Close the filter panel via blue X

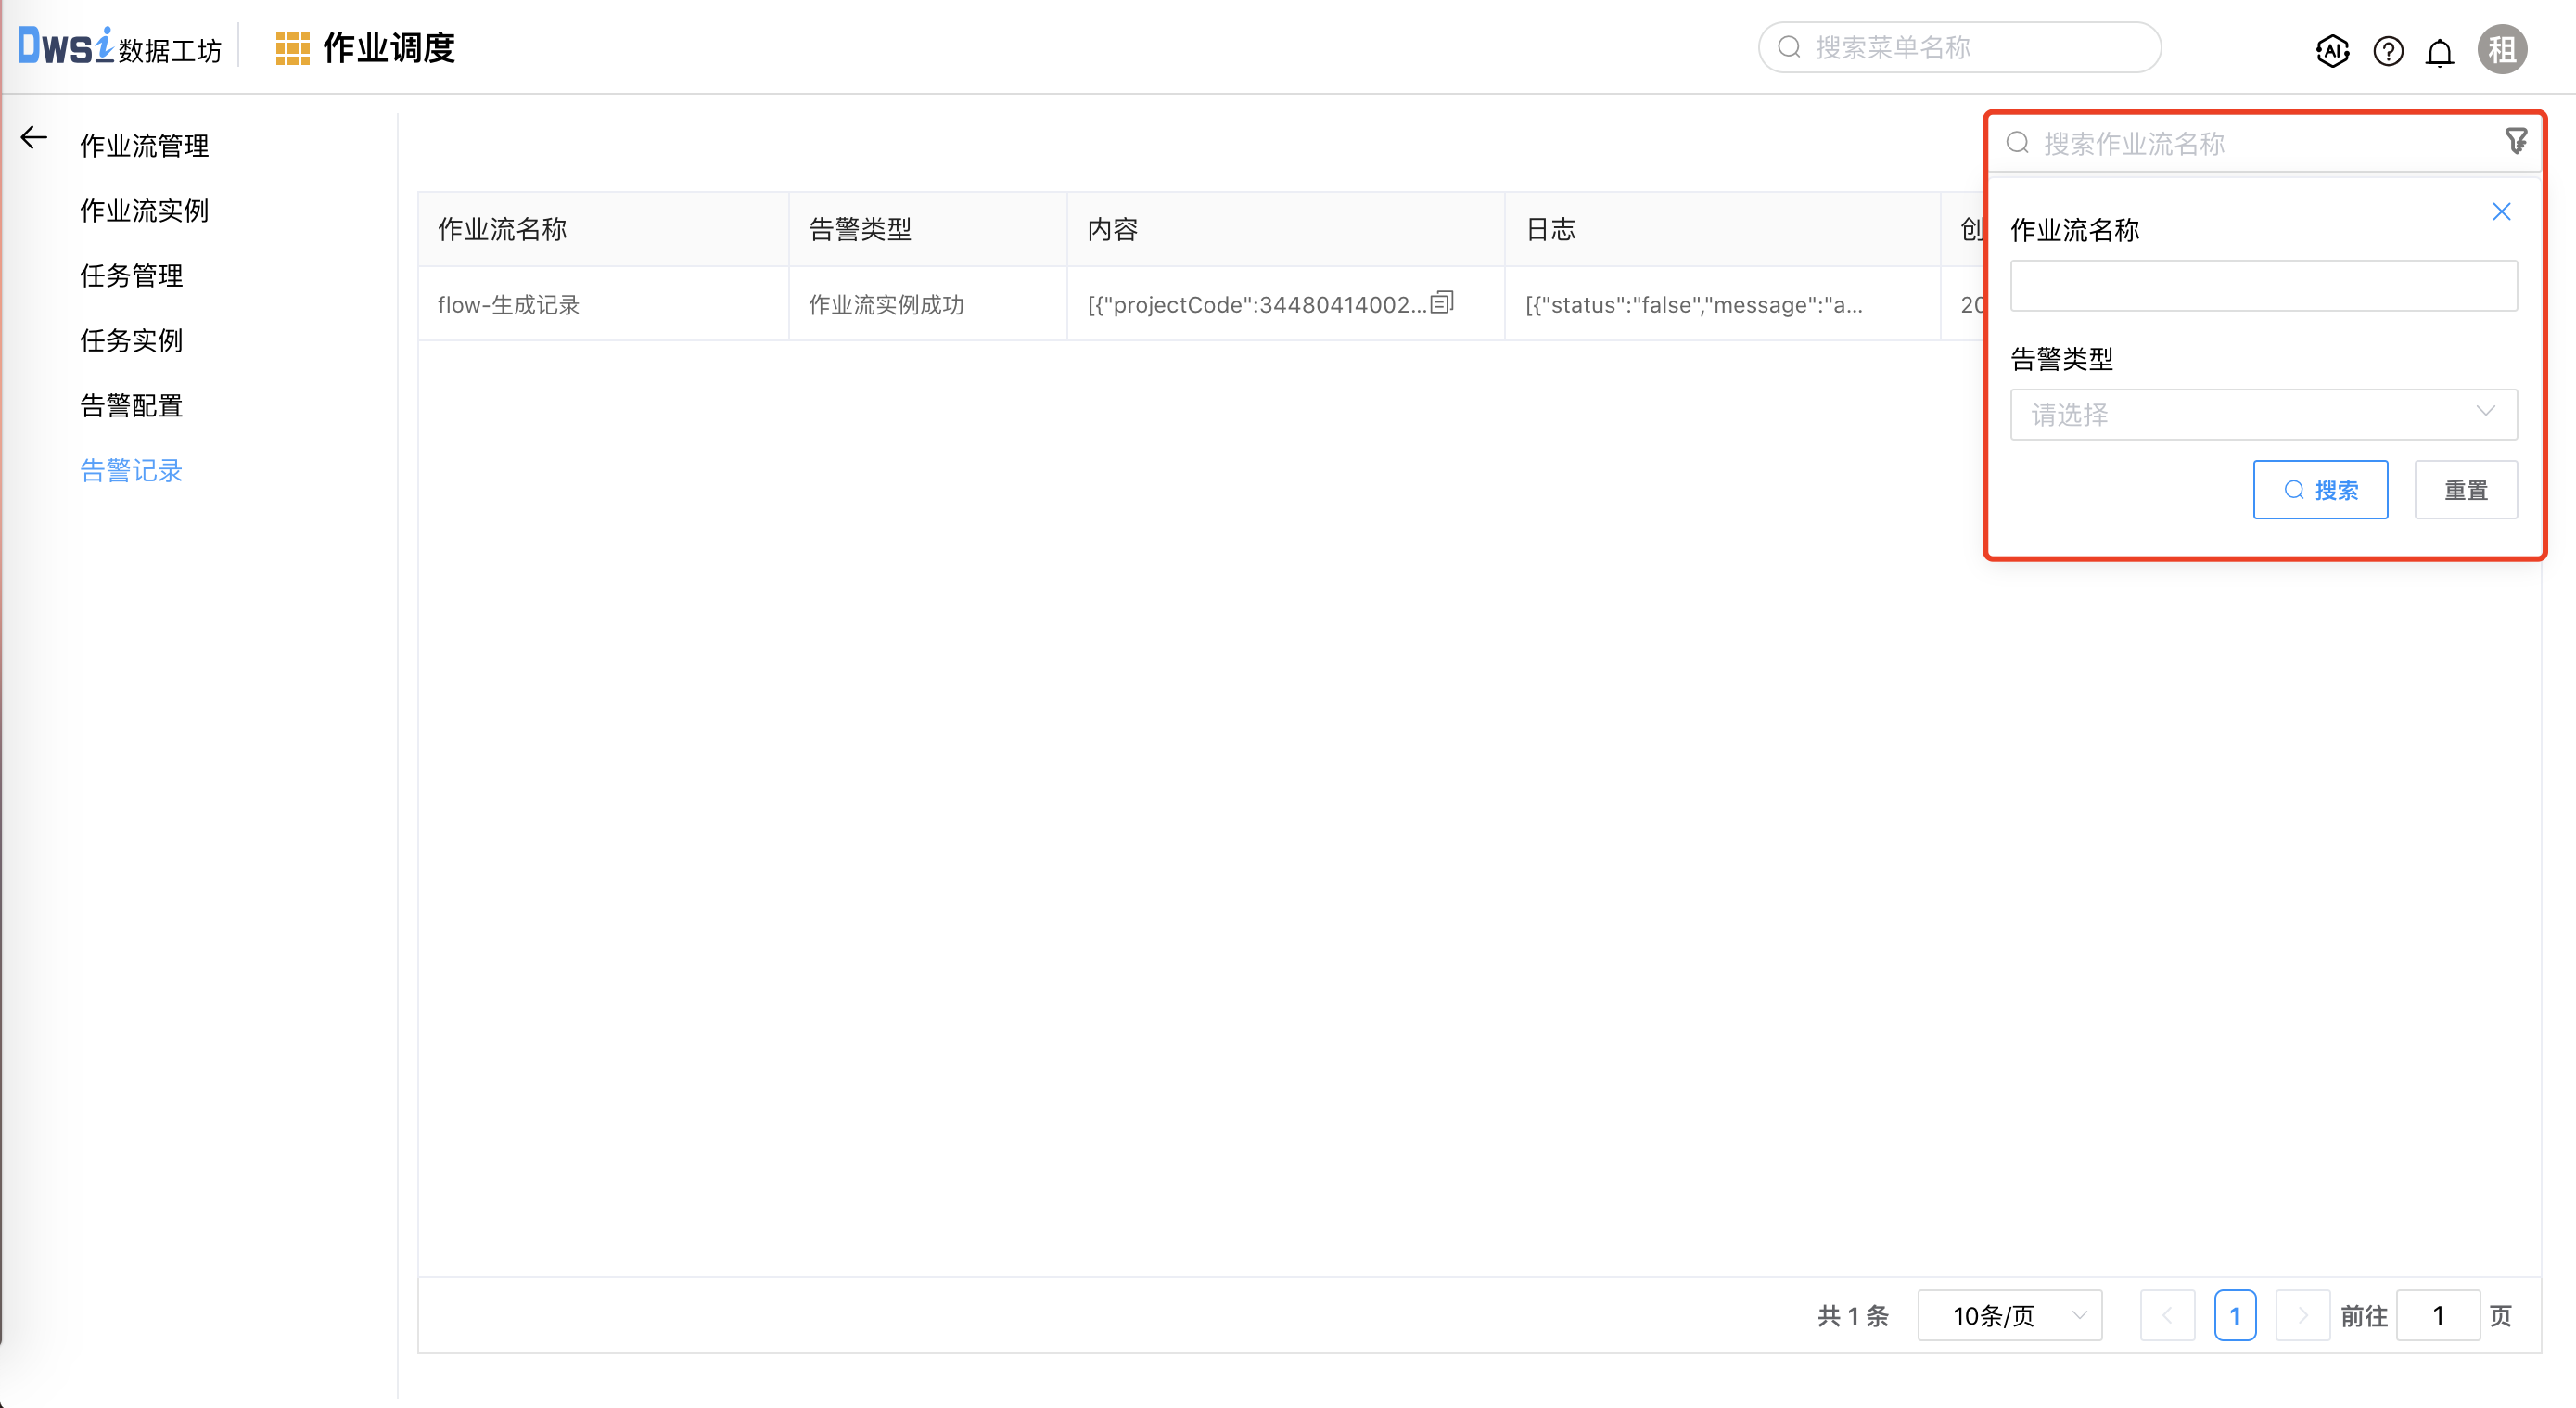tap(2501, 211)
